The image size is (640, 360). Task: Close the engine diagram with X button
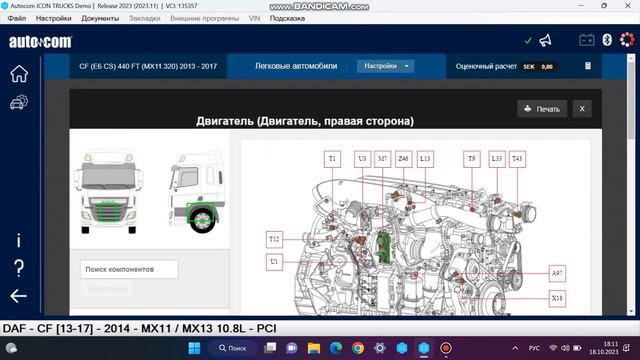[582, 109]
